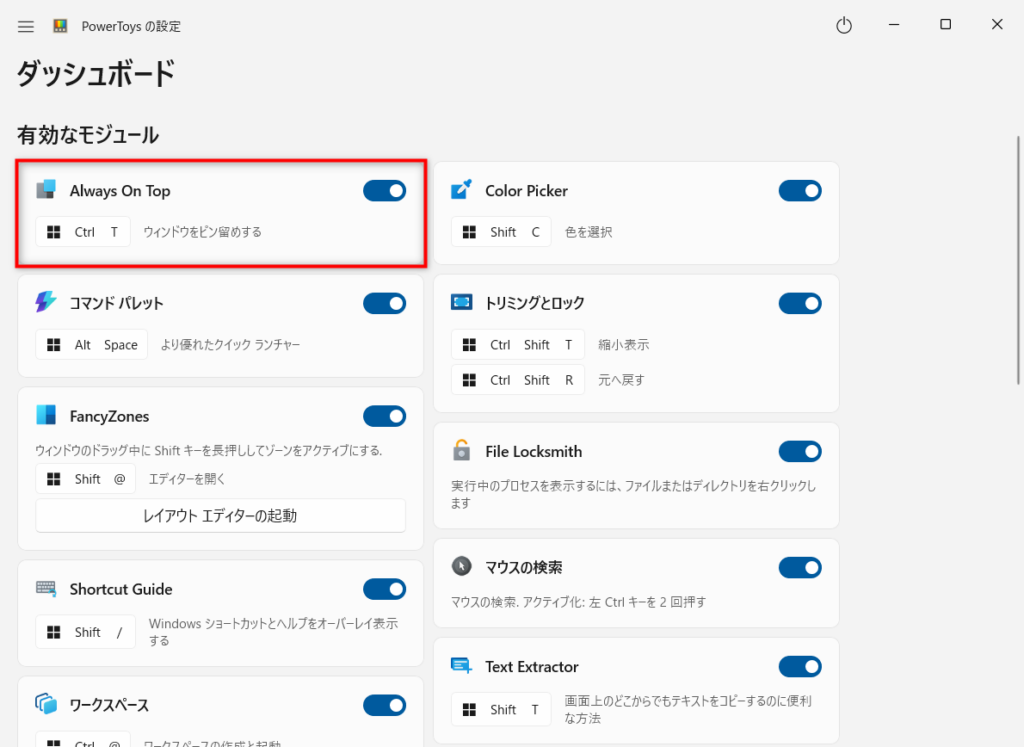Click the Win Shift @ shortcut for エディターを開く
1024x747 pixels.
(86, 479)
